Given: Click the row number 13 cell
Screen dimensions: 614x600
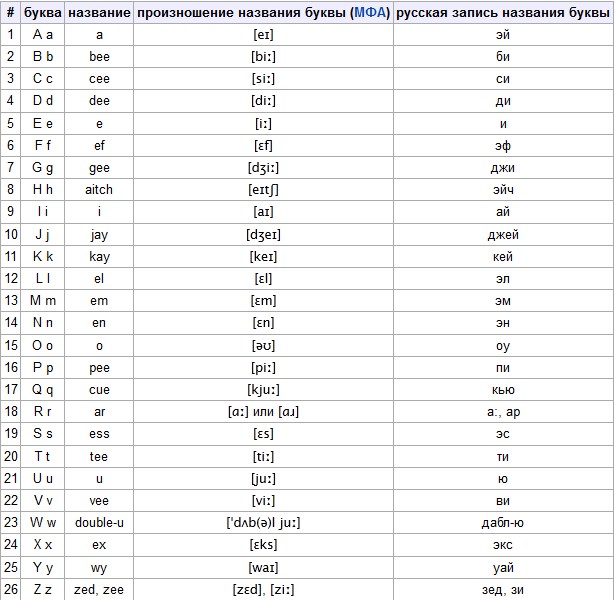Looking at the screenshot, I should pos(10,300).
